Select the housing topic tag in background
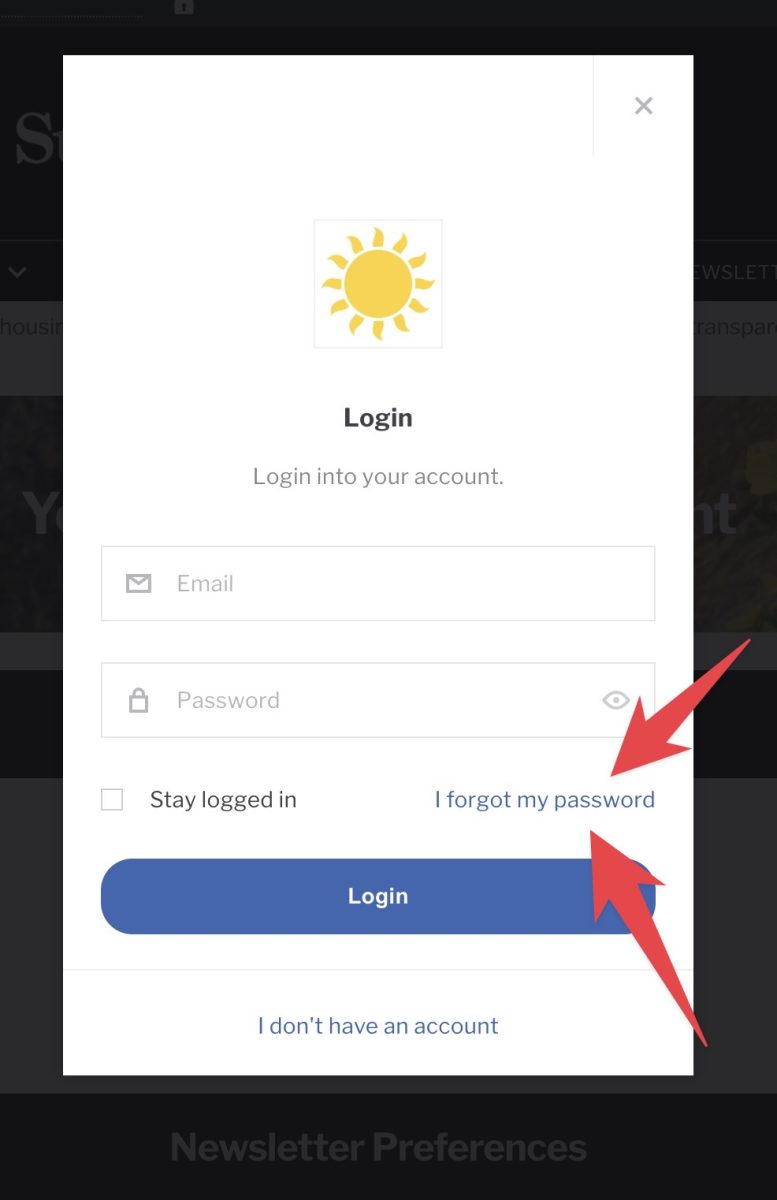The image size is (777, 1200). [x=31, y=326]
